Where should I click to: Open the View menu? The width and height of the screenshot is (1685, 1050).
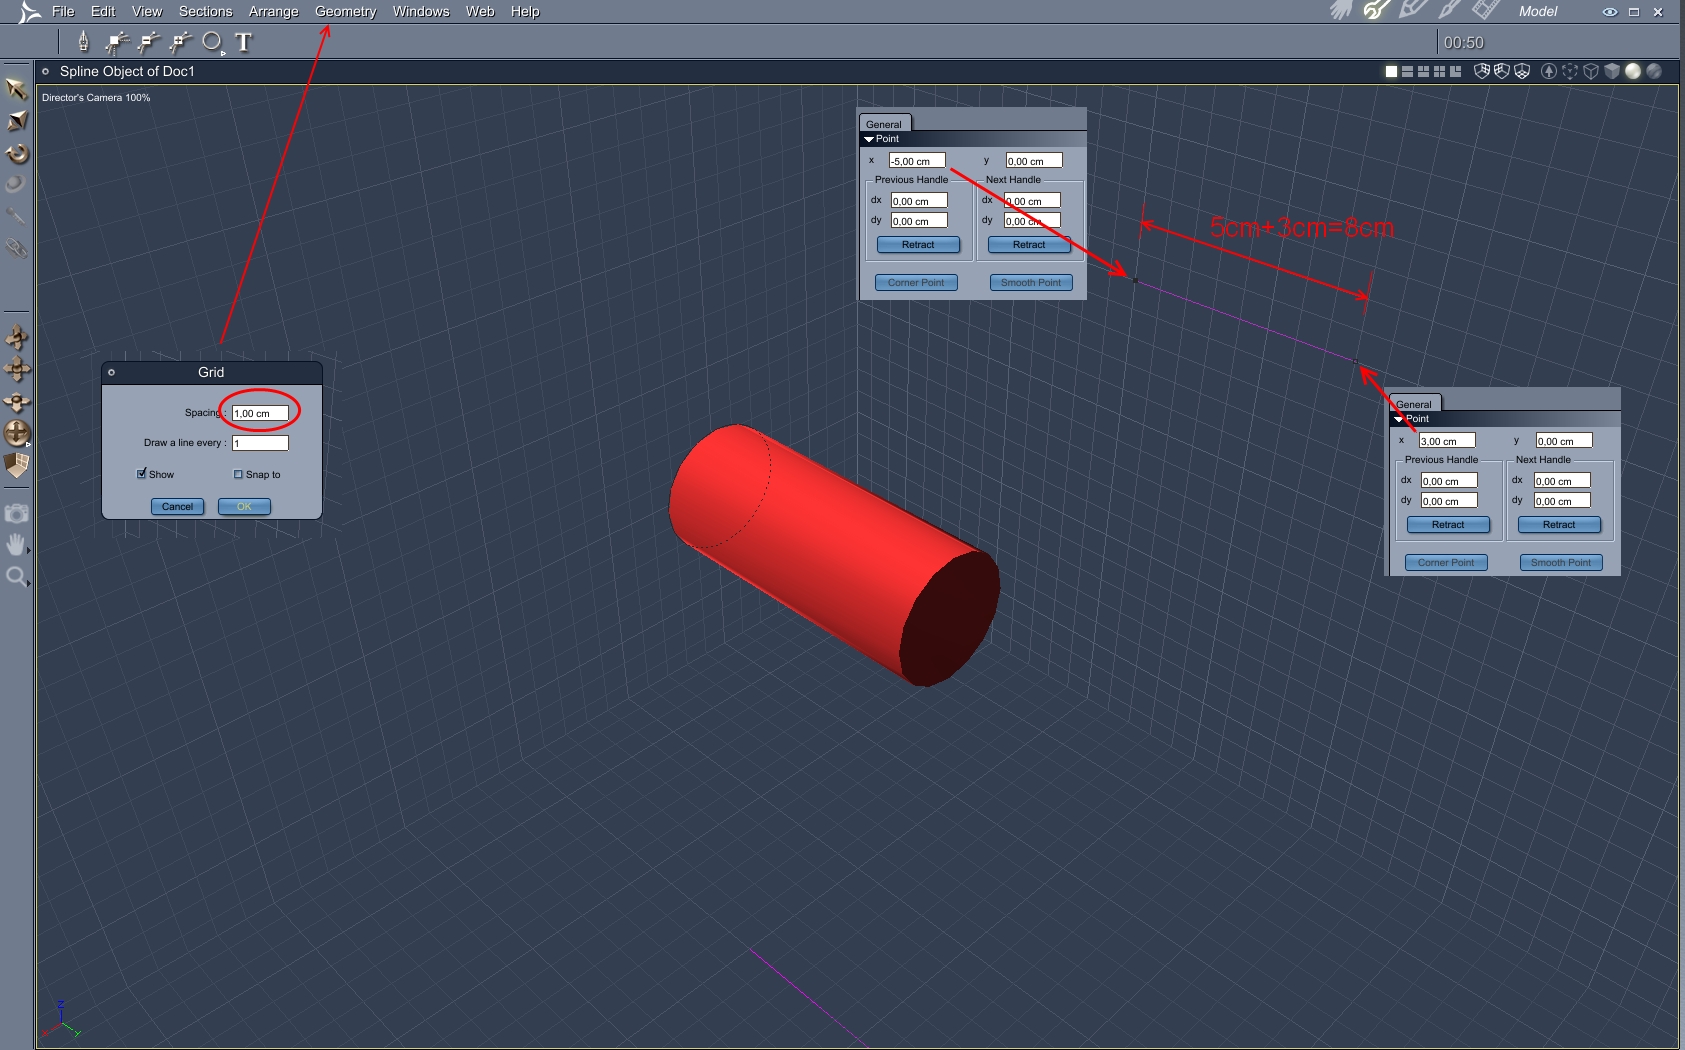click(147, 11)
